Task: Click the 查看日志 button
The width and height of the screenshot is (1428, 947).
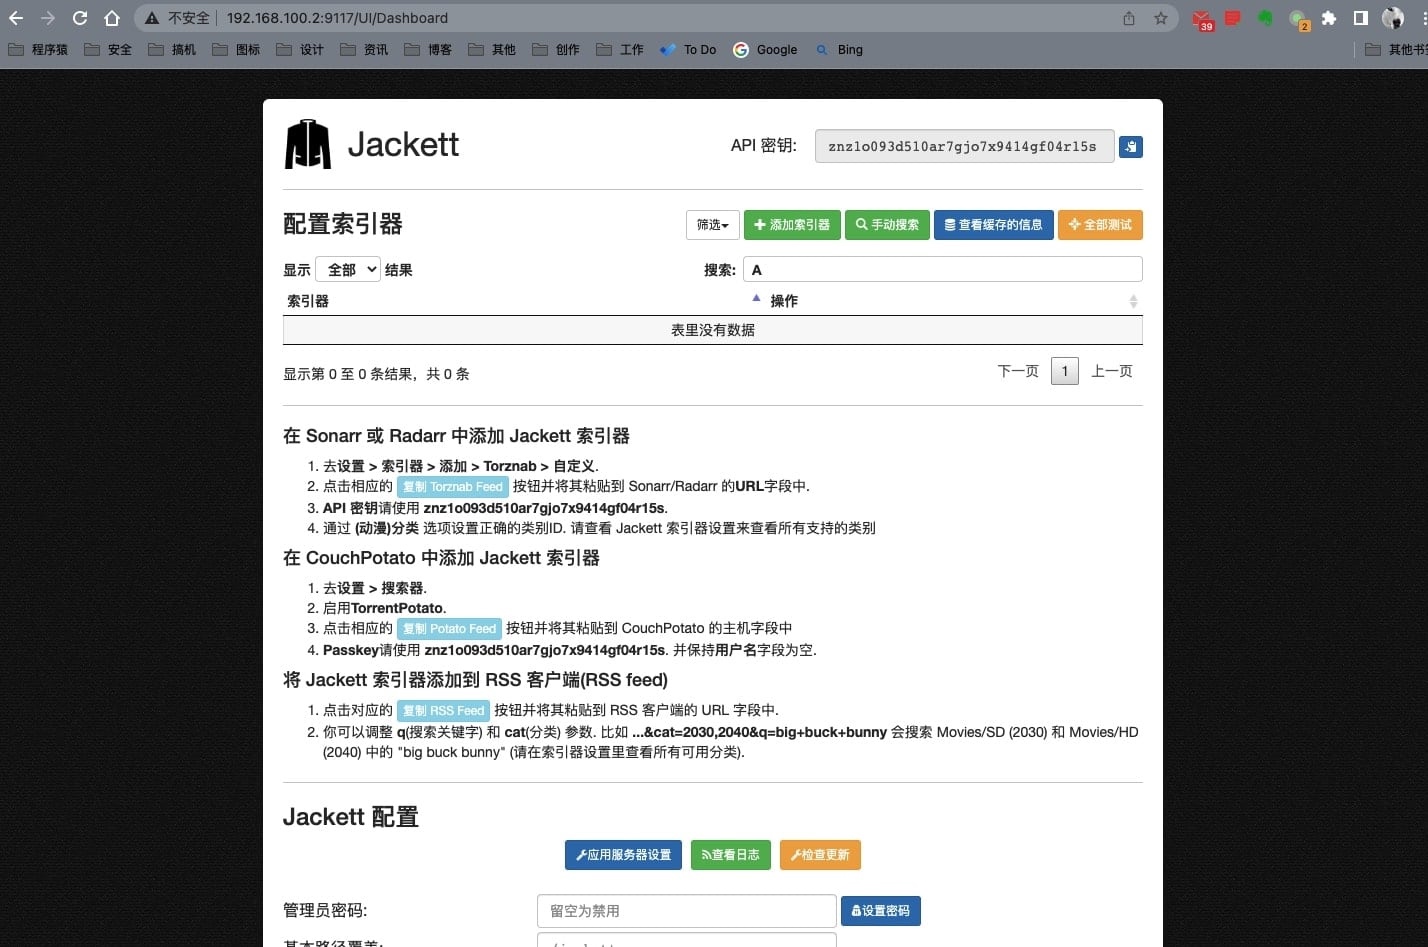Action: pos(731,855)
